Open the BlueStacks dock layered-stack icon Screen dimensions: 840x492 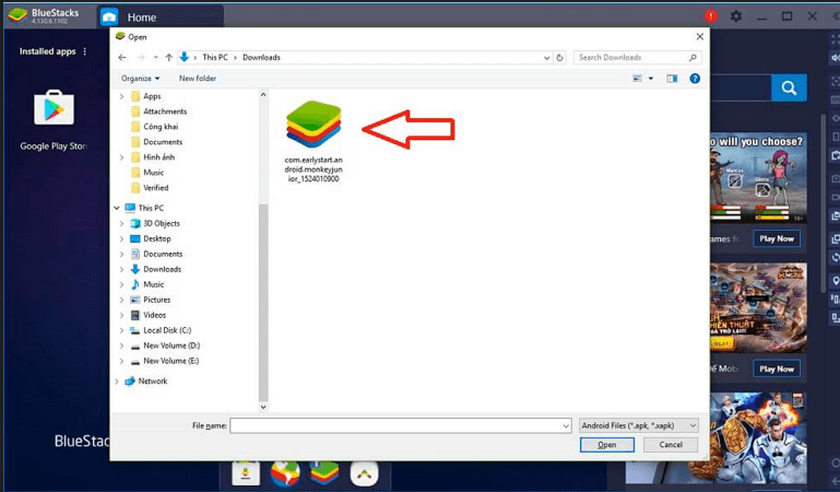pyautogui.click(x=324, y=473)
